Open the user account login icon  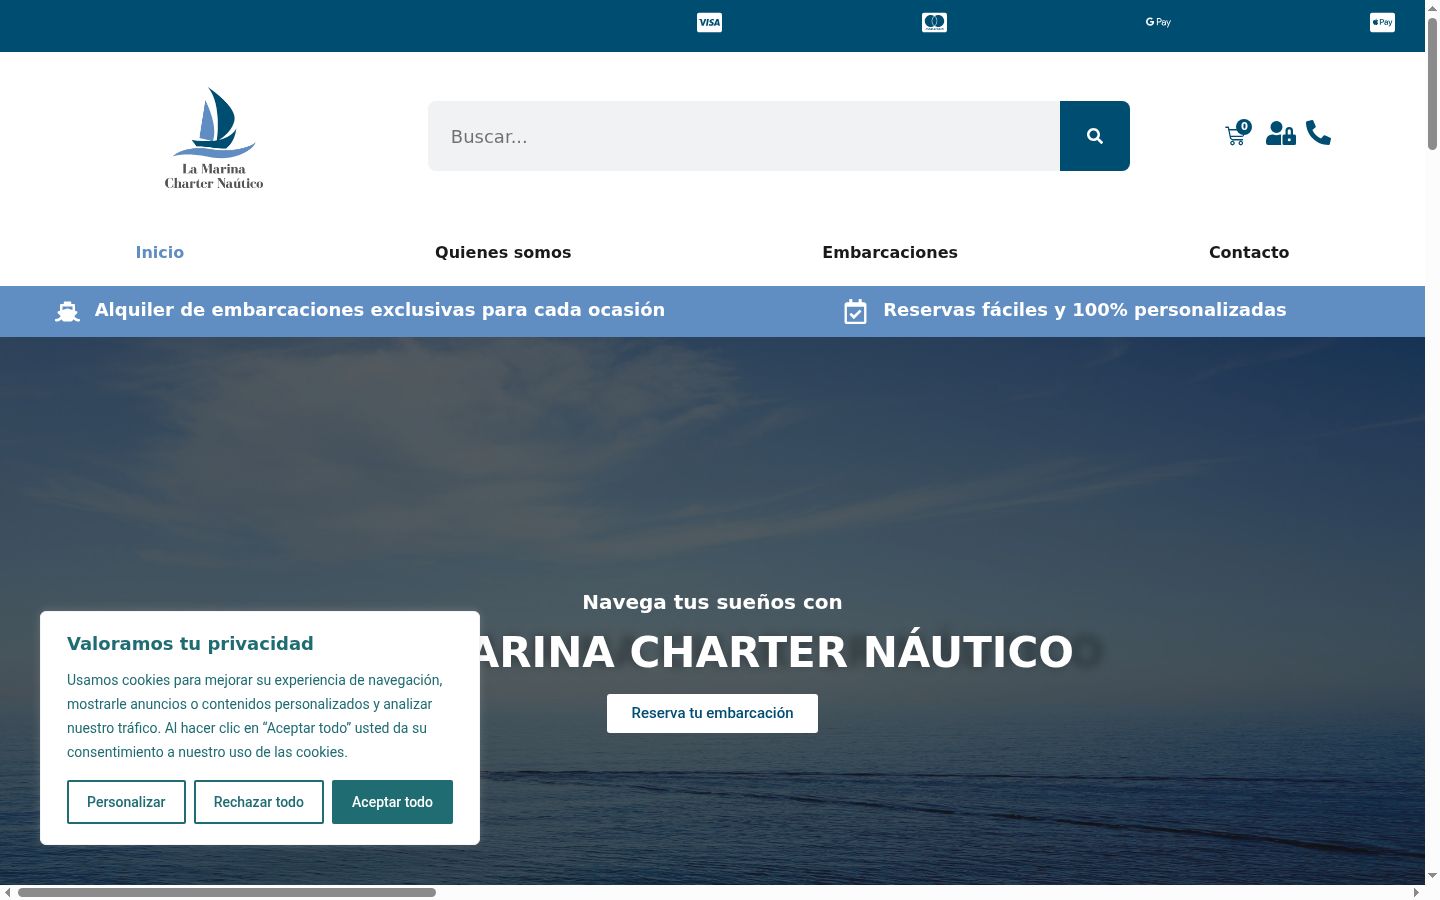(x=1281, y=133)
